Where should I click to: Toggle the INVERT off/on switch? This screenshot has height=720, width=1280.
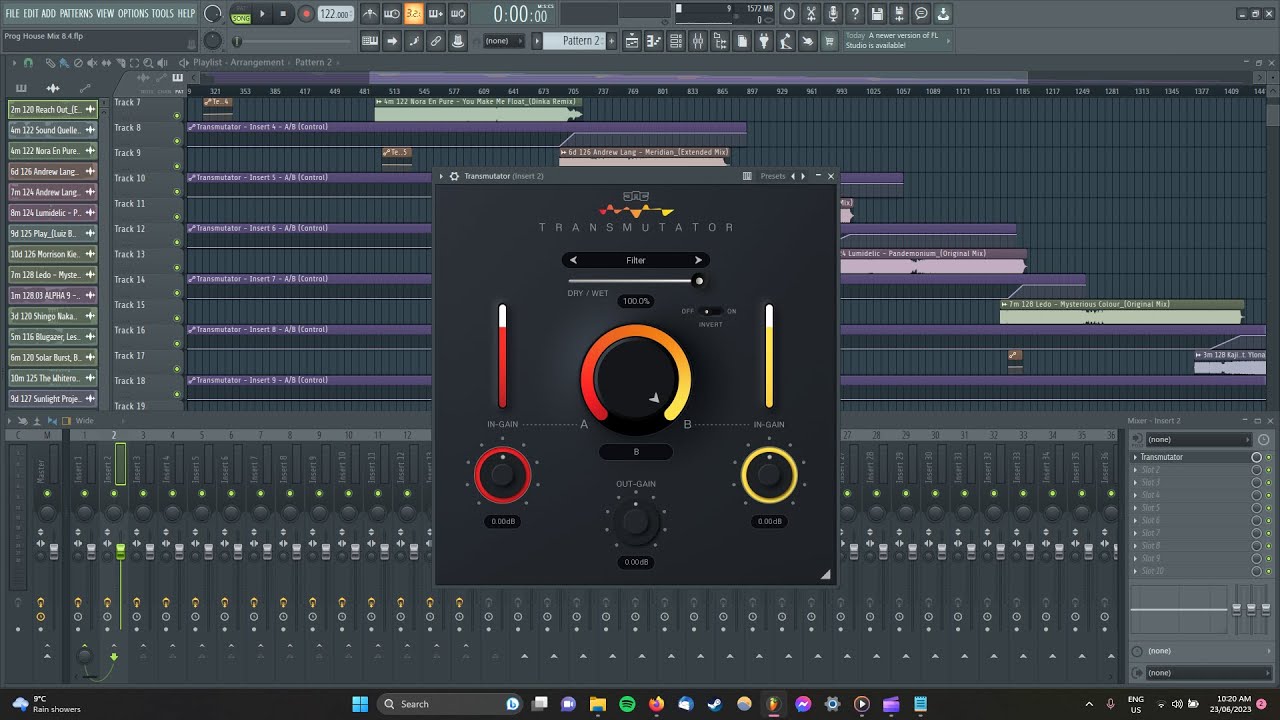710,311
